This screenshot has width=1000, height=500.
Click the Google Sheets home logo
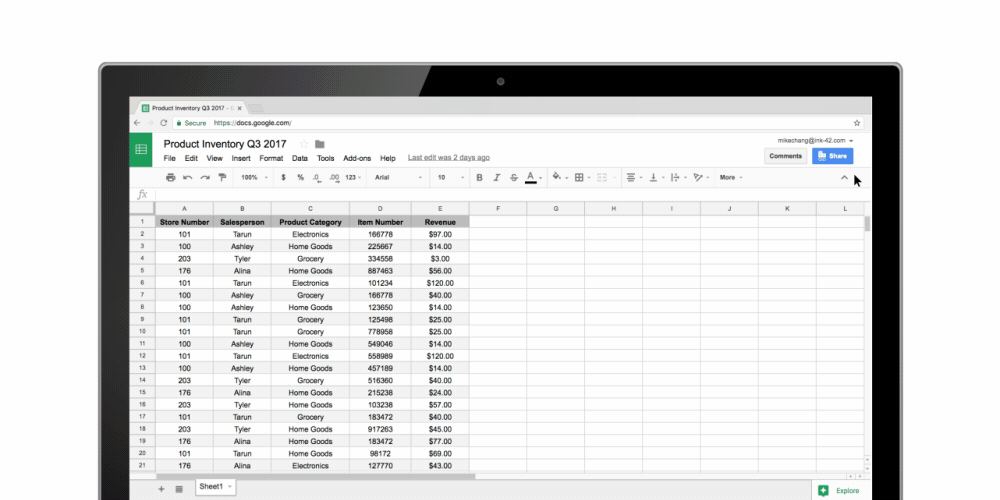coord(141,149)
